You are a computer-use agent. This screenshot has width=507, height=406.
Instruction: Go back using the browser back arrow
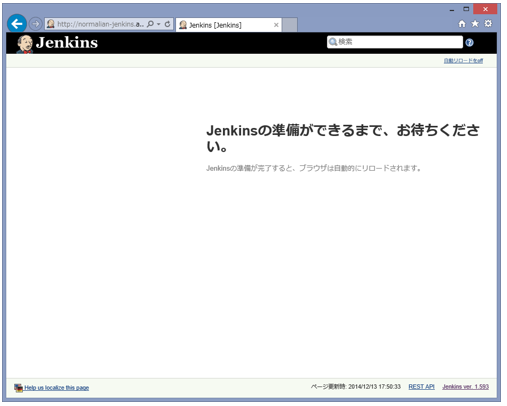pyautogui.click(x=17, y=23)
